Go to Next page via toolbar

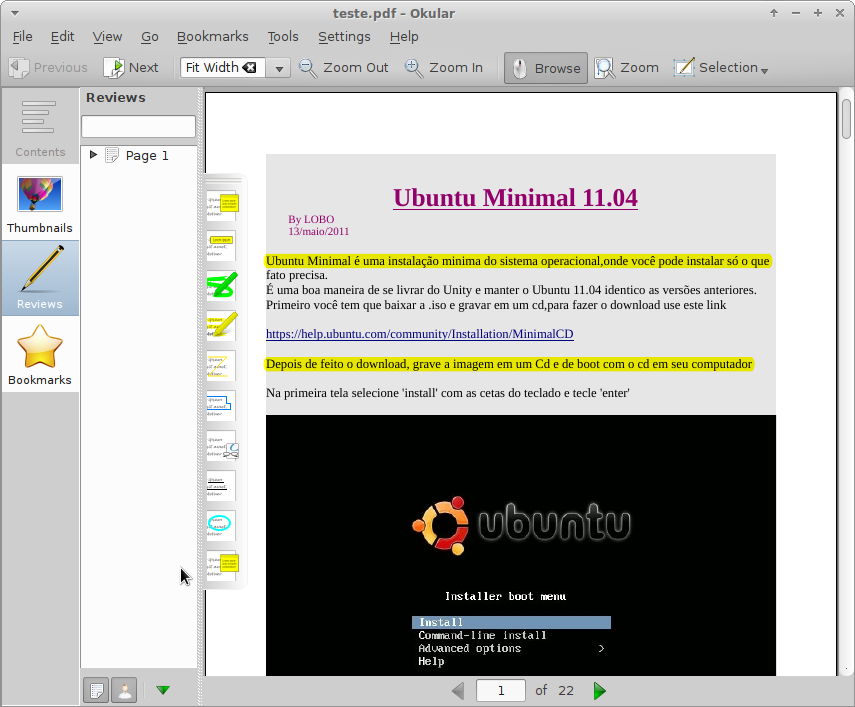click(131, 68)
